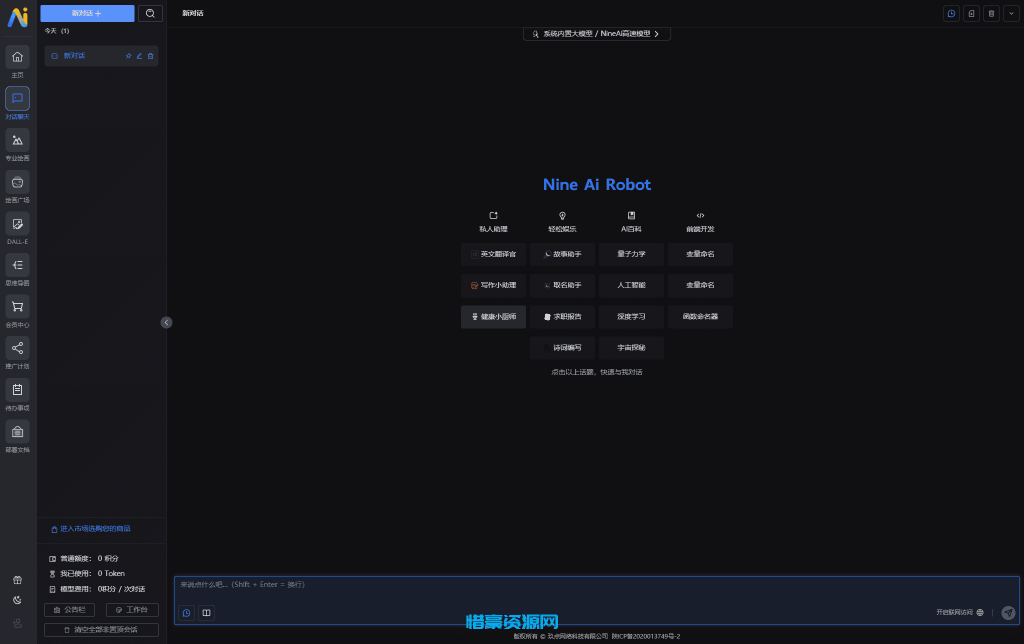1024x644 pixels.
Task: Click the trash icon to clear chat history
Action: click(991, 13)
